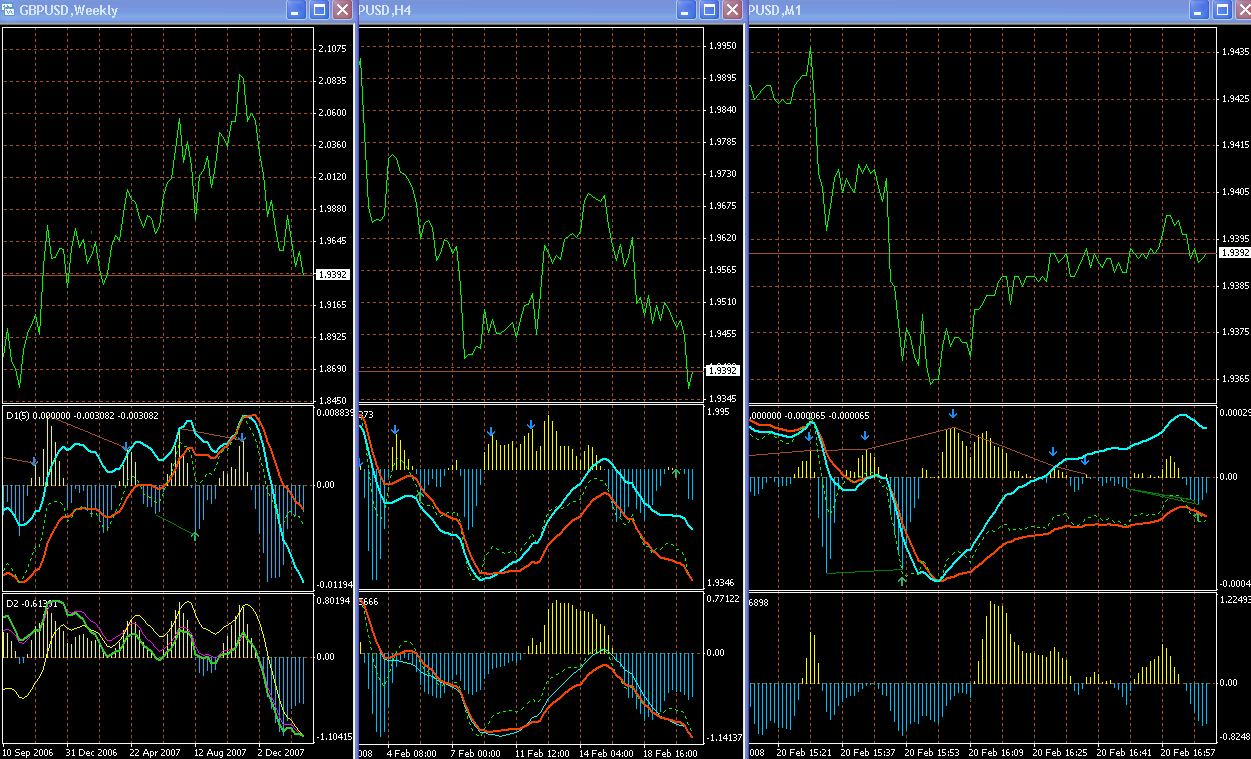Click the 1.8925 price level label

(x=331, y=336)
